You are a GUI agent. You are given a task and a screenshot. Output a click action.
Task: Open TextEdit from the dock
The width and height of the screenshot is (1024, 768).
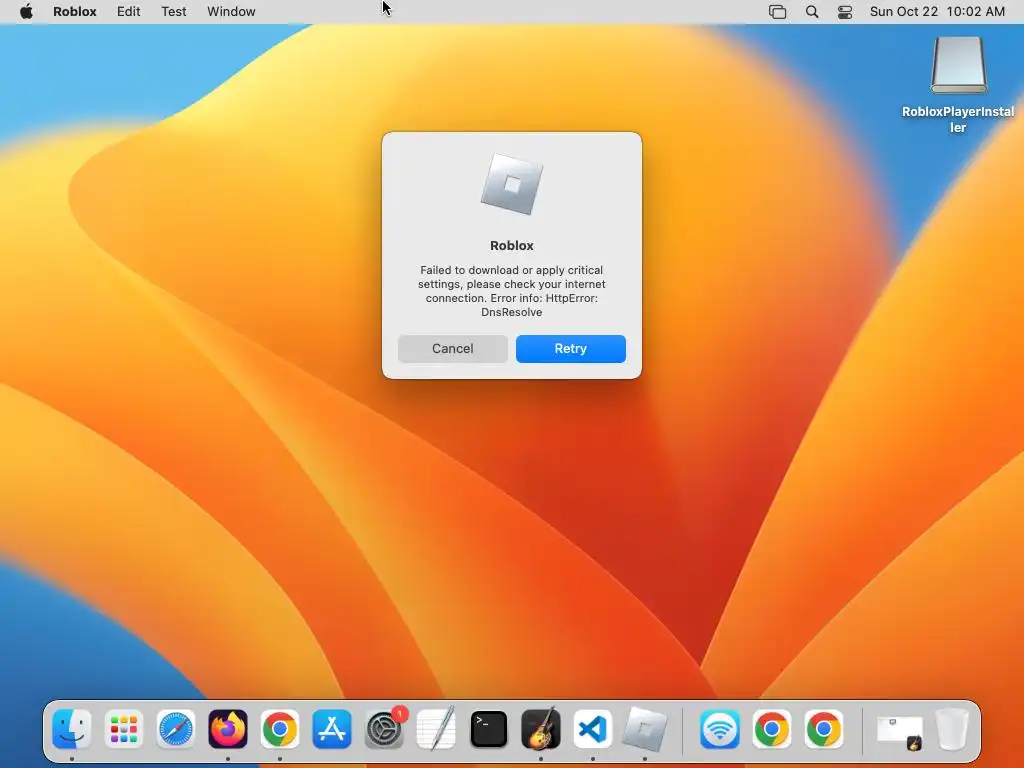tap(436, 729)
